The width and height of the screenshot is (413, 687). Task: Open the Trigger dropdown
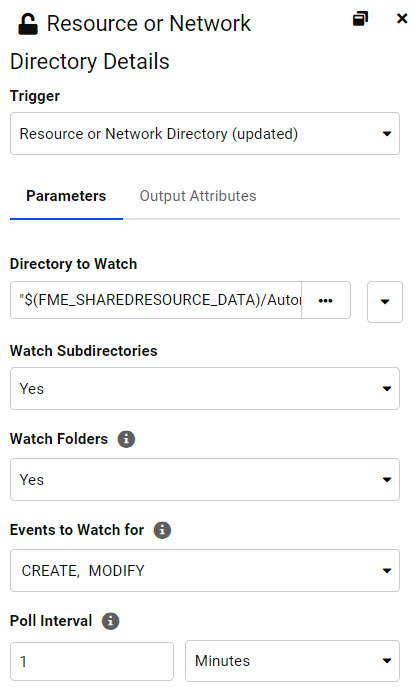[x=205, y=134]
